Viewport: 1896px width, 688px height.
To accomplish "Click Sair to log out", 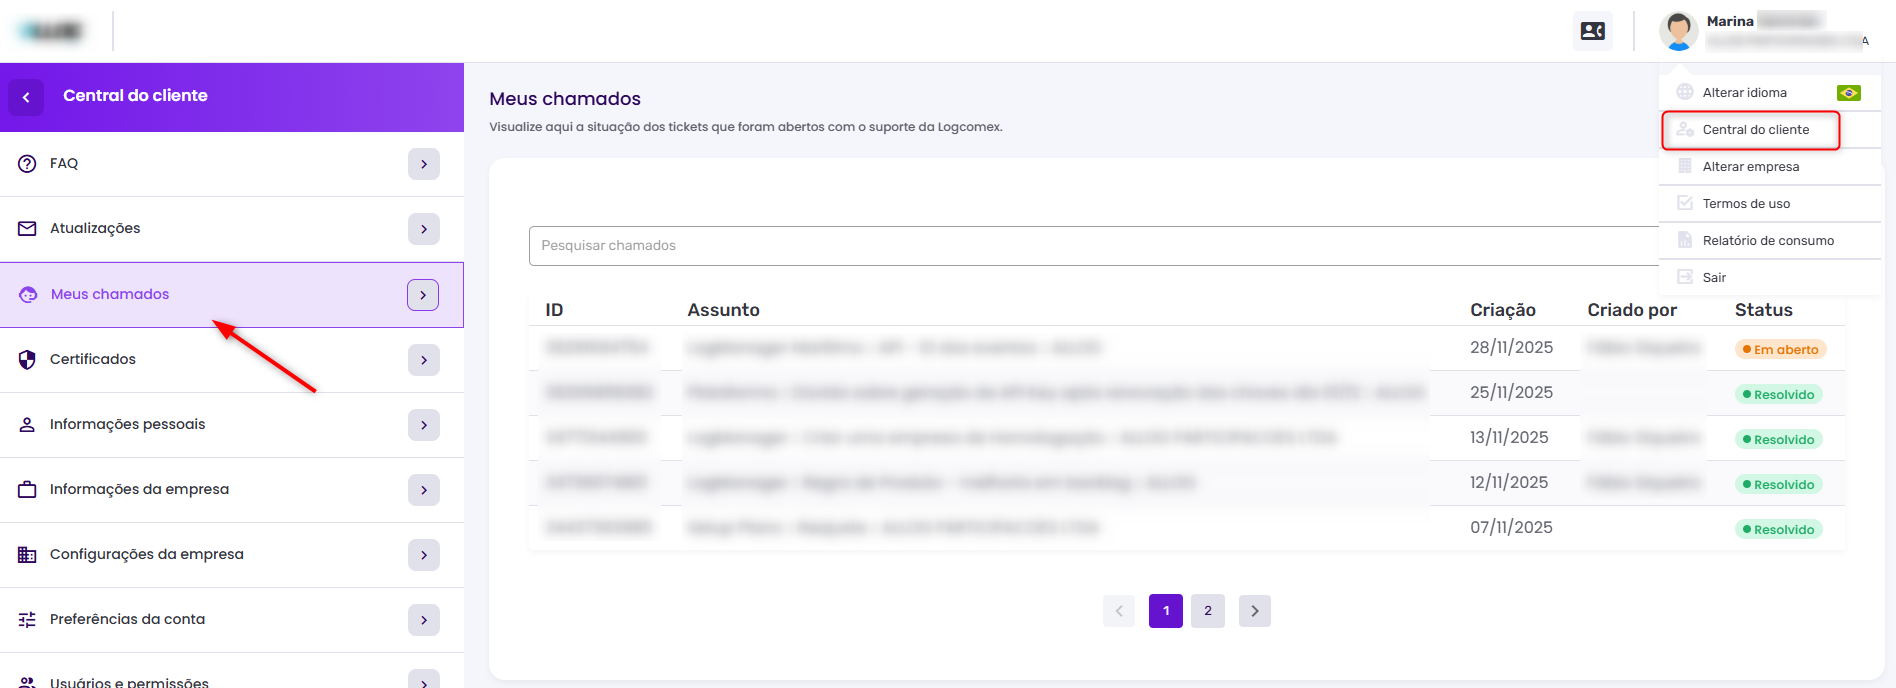I will click(1714, 278).
